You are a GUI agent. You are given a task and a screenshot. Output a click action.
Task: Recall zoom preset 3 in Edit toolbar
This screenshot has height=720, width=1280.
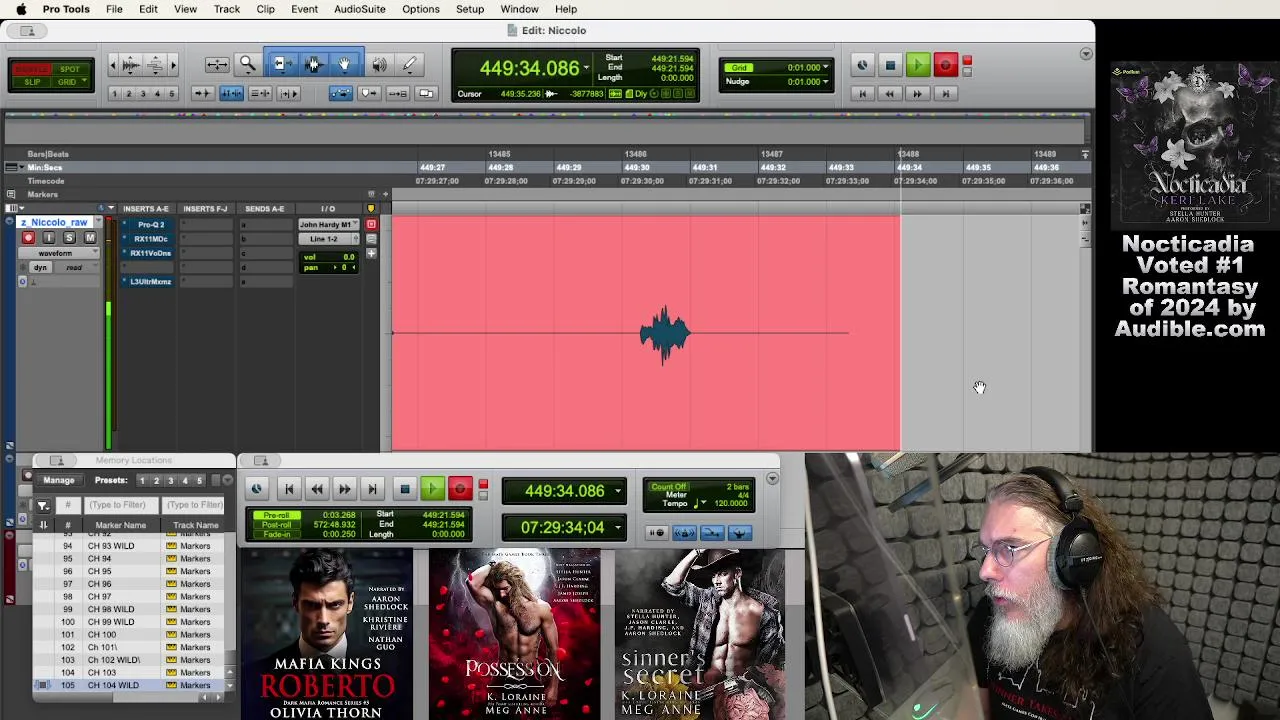(143, 94)
